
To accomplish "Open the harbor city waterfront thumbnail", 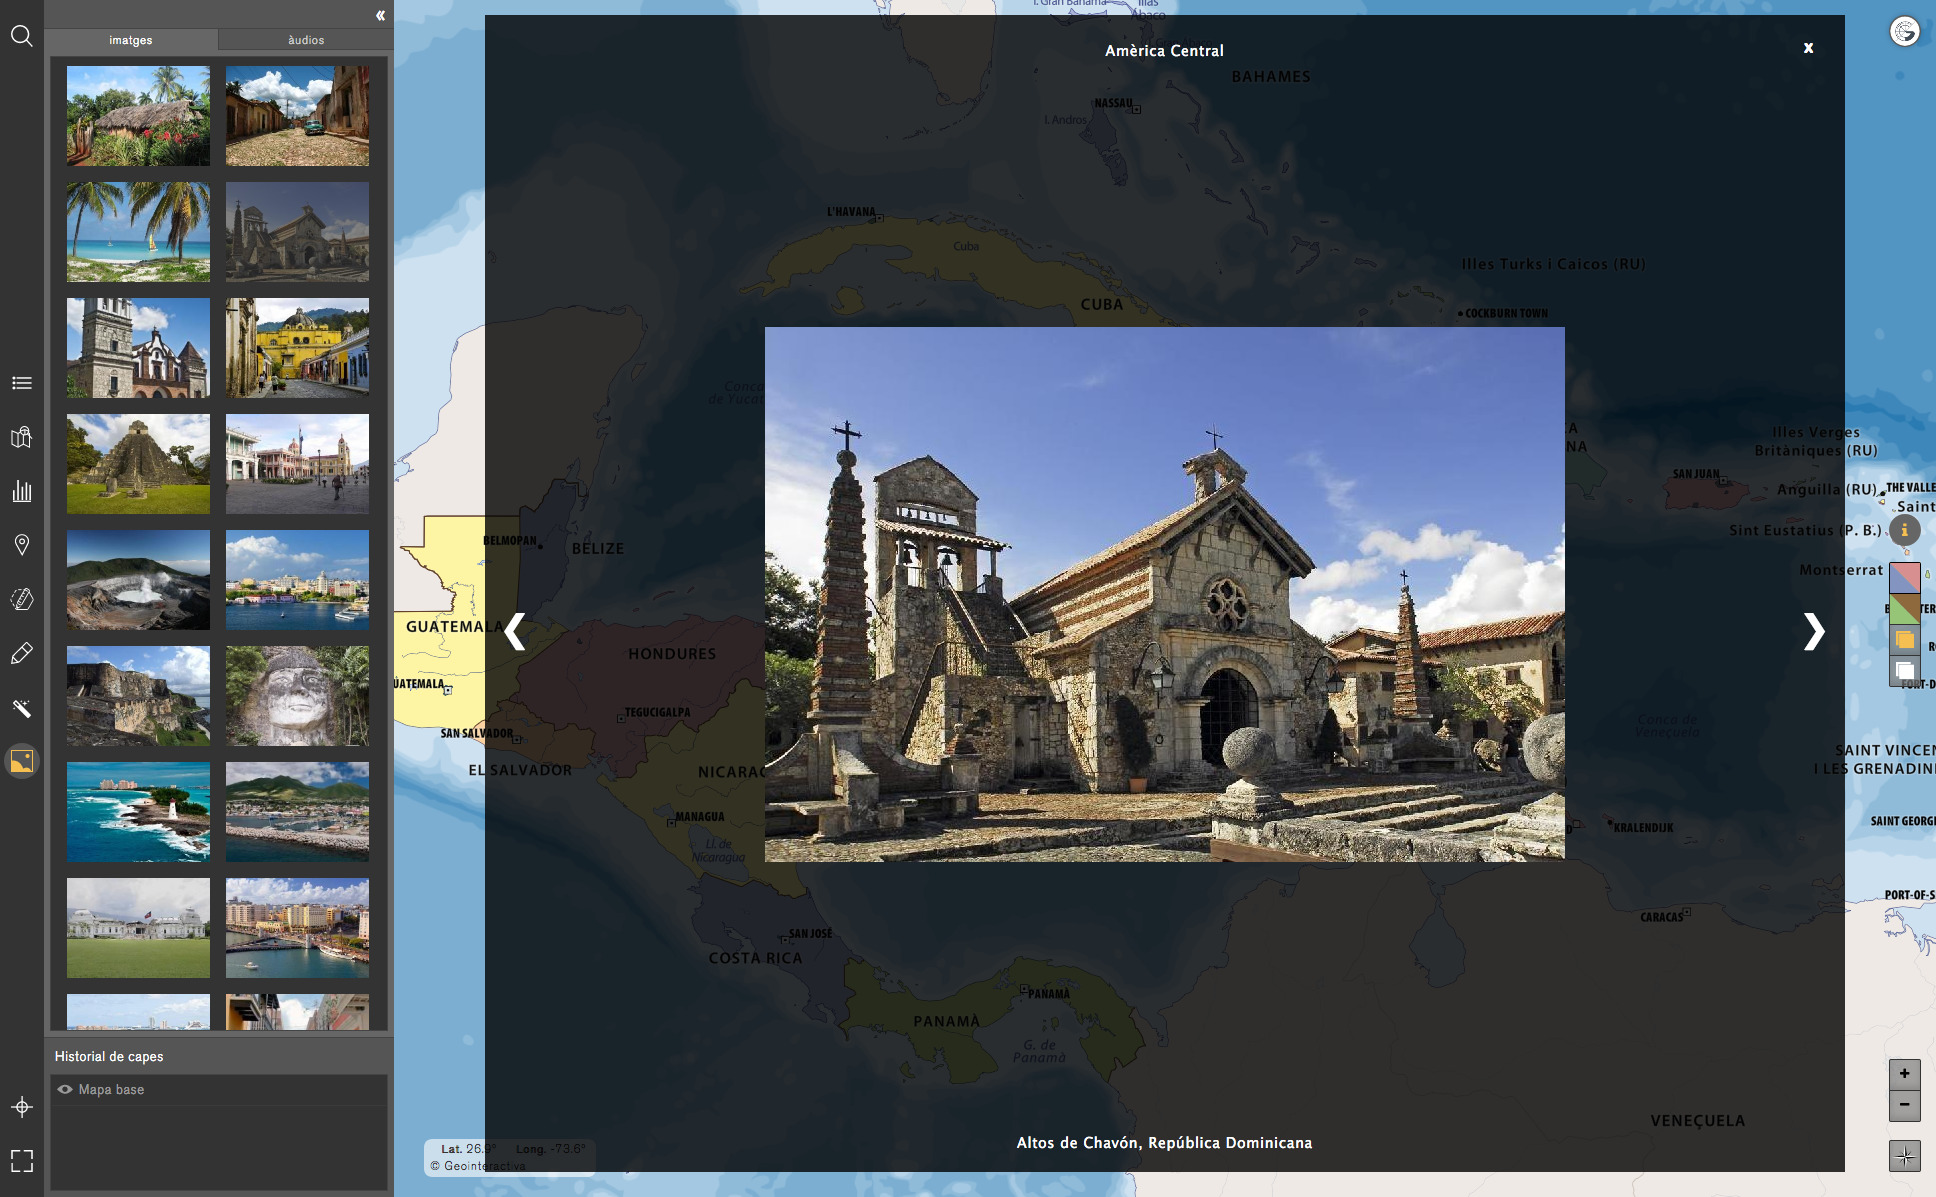I will [297, 580].
